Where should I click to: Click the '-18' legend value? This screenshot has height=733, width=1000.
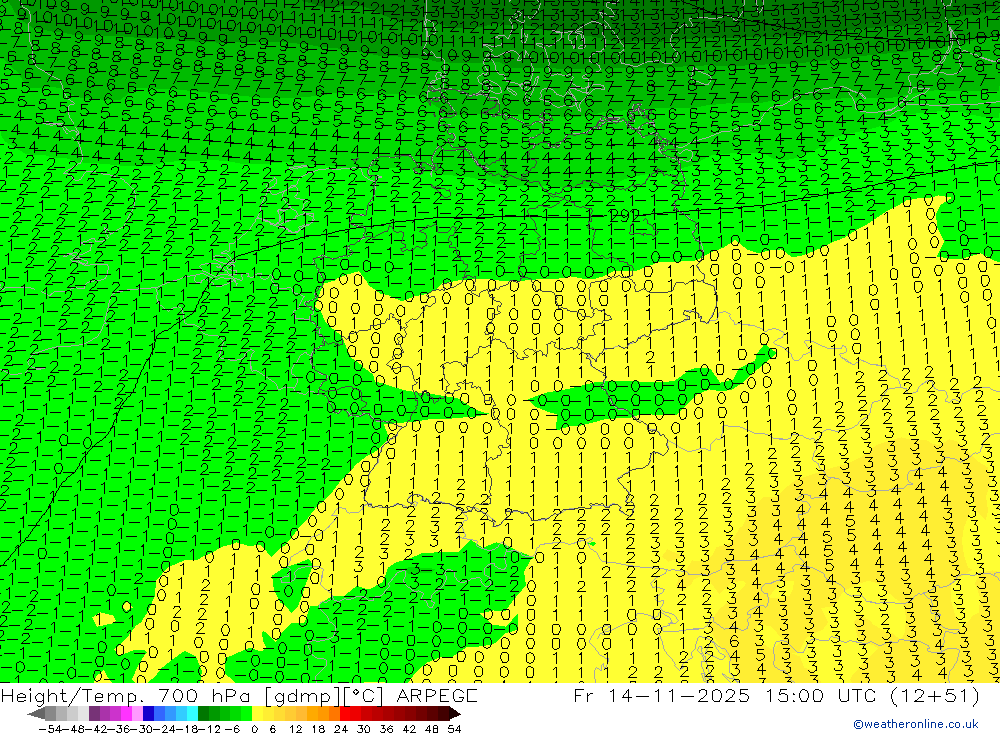click(187, 729)
